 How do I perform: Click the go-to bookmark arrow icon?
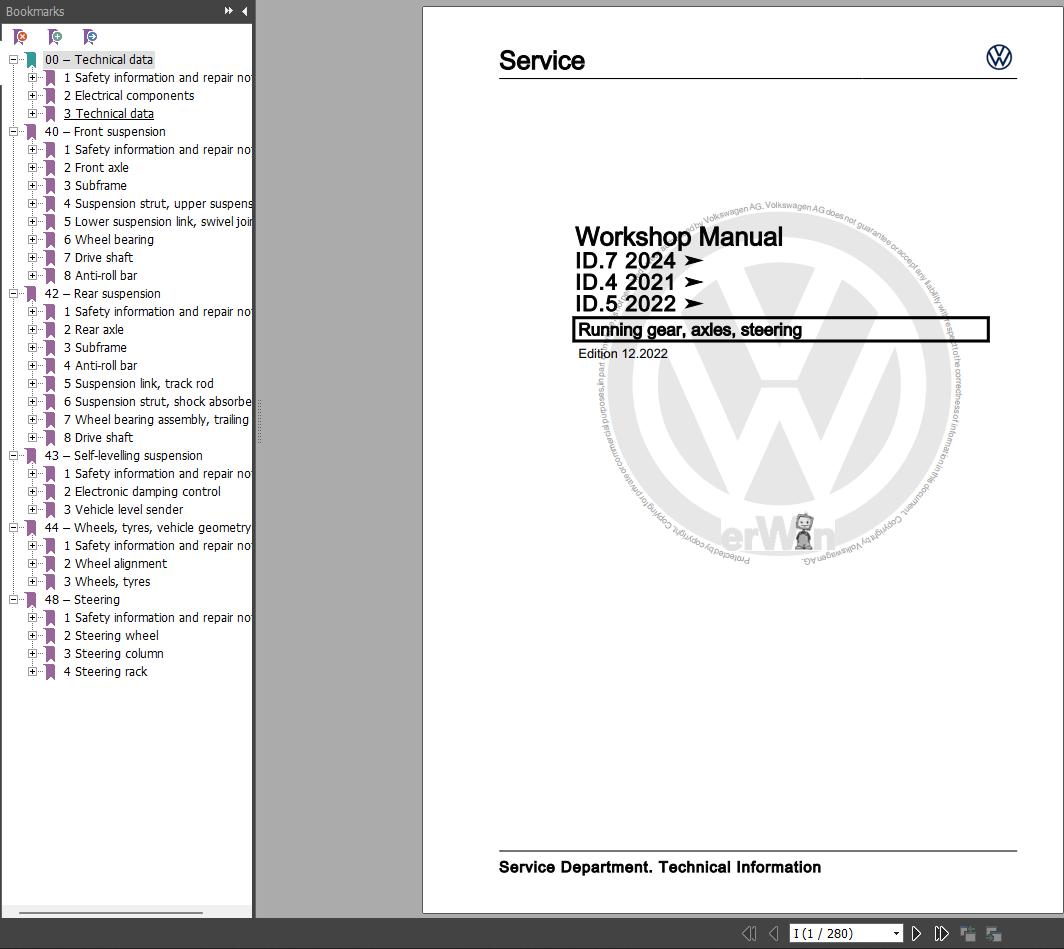coord(90,37)
